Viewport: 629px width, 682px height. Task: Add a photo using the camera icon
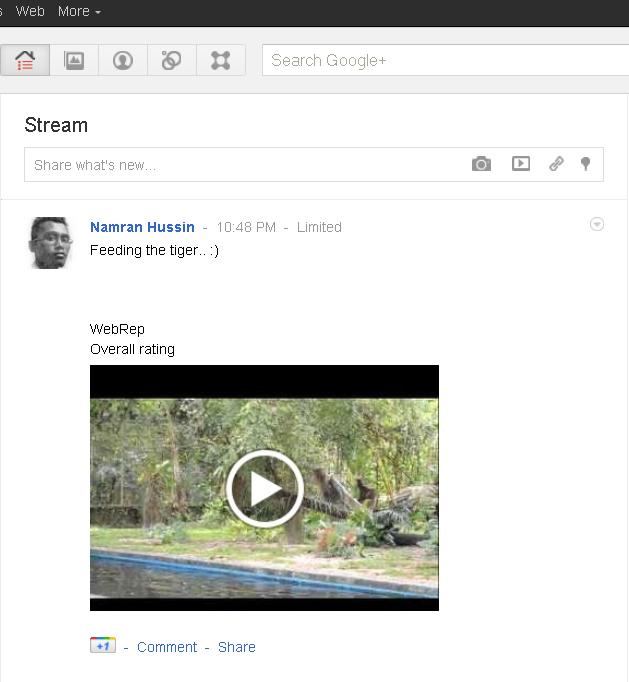coord(481,164)
